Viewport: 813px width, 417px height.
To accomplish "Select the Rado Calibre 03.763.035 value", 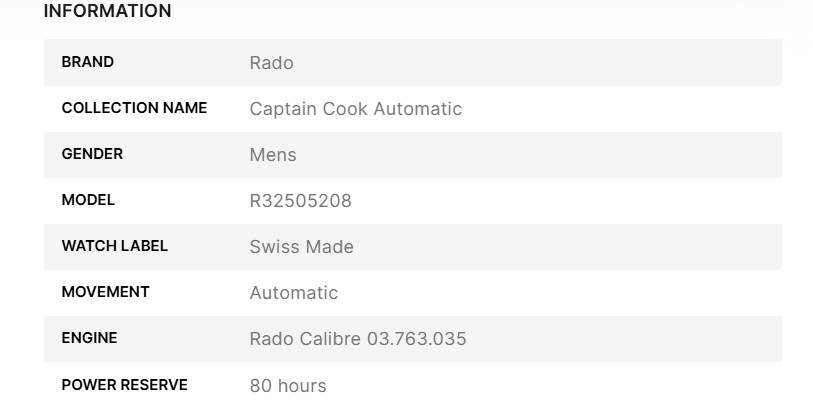I will coord(357,339).
